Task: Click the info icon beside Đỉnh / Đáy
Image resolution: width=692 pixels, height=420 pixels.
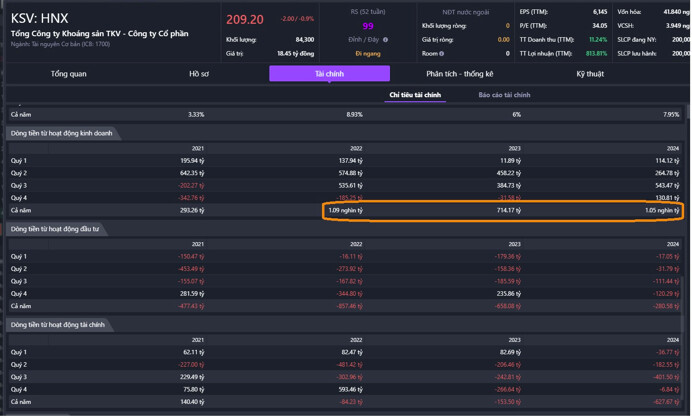Action: (385, 40)
